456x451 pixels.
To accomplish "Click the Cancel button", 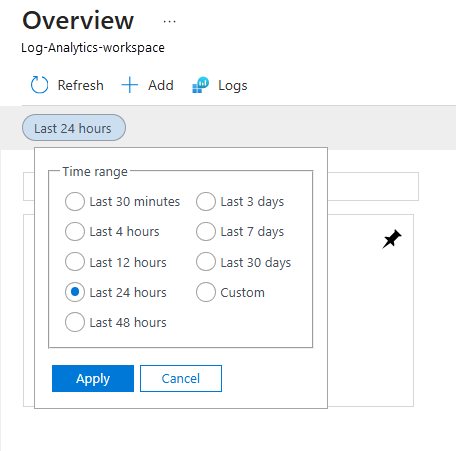I will click(181, 378).
